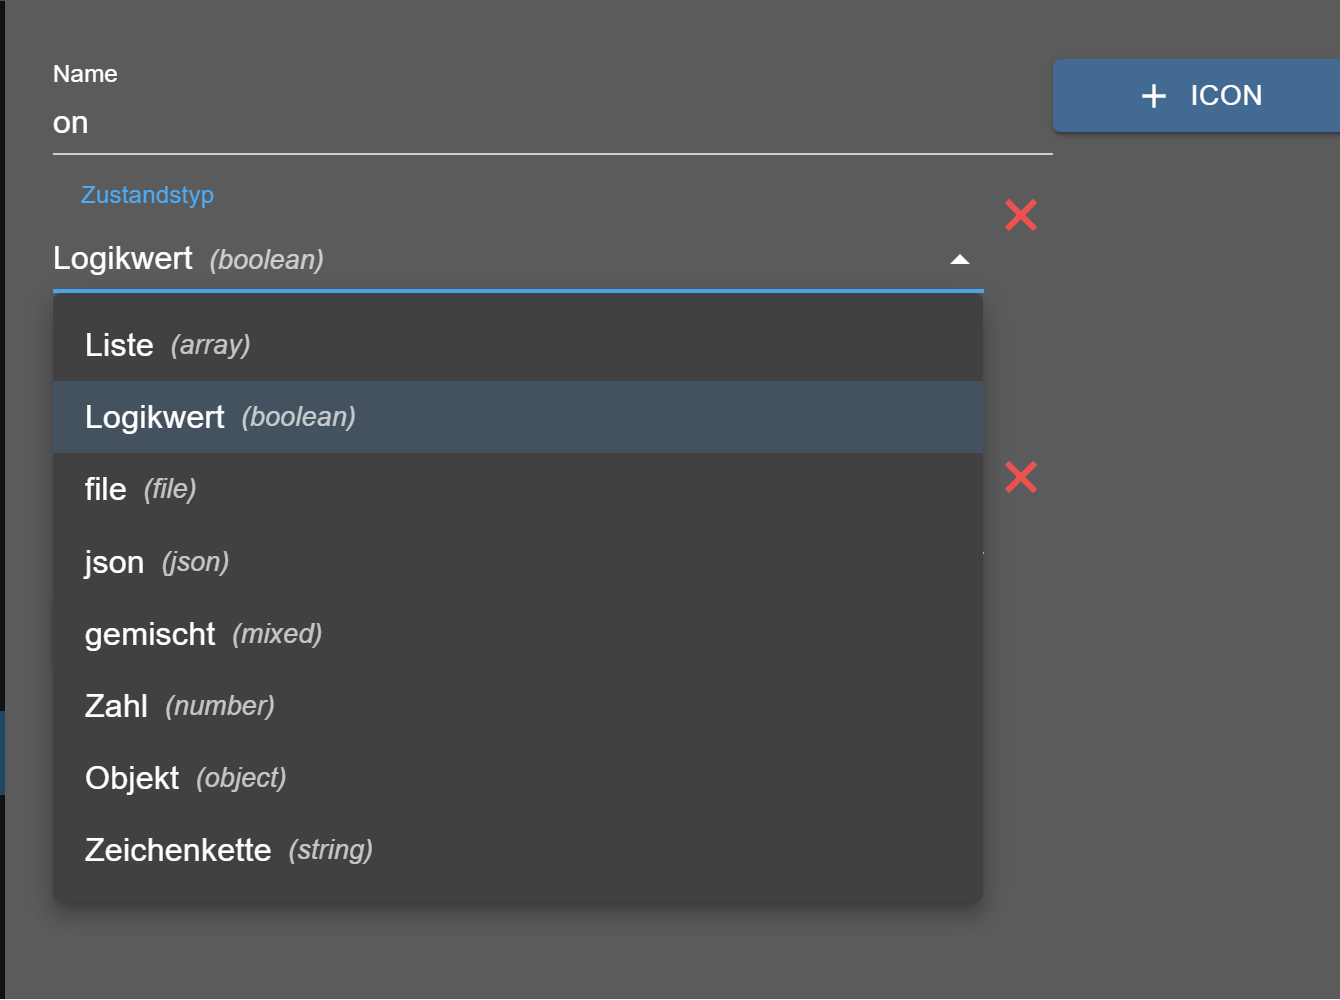The height and width of the screenshot is (1000, 1340).
Task: Click the plus icon on the ICON button
Action: pos(1154,96)
